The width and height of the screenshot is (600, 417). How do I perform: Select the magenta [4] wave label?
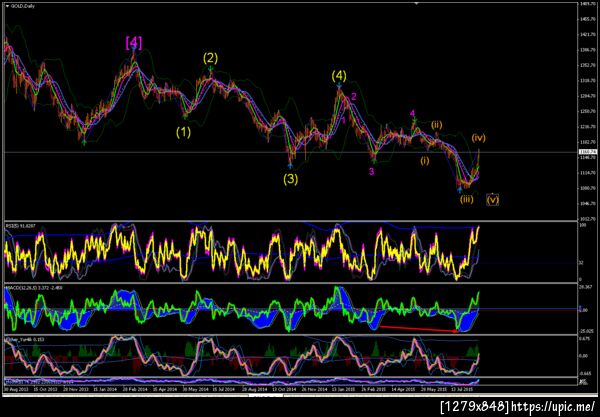pos(134,42)
